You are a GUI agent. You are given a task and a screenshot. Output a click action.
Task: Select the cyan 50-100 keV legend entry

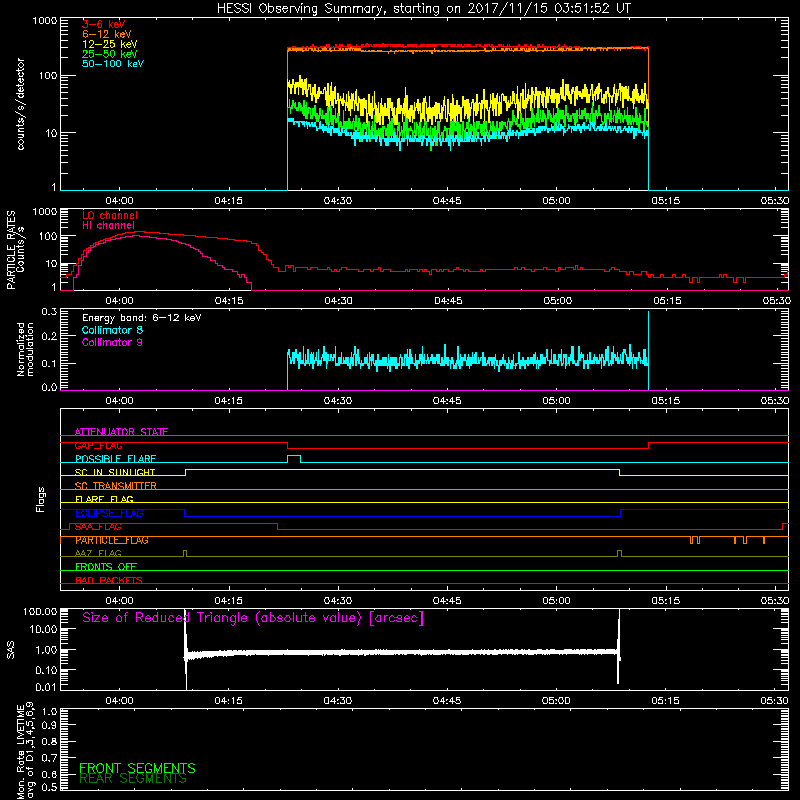[x=113, y=64]
